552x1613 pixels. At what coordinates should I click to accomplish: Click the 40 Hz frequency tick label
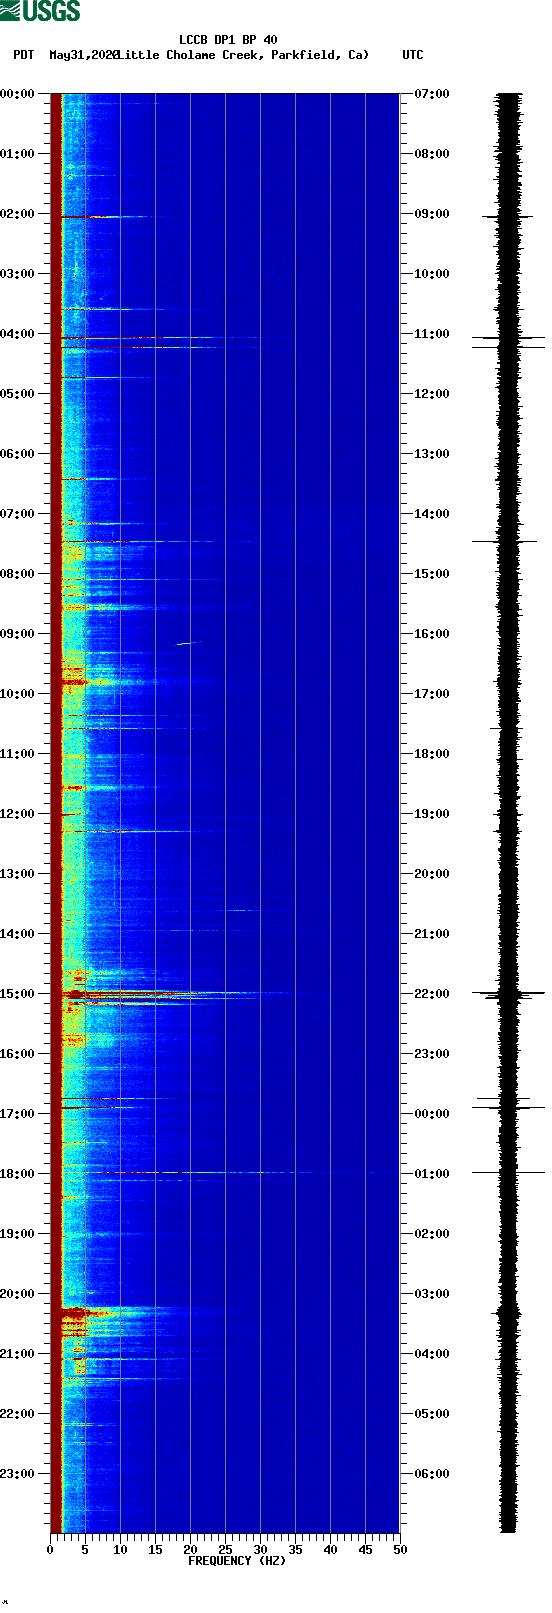330,1550
